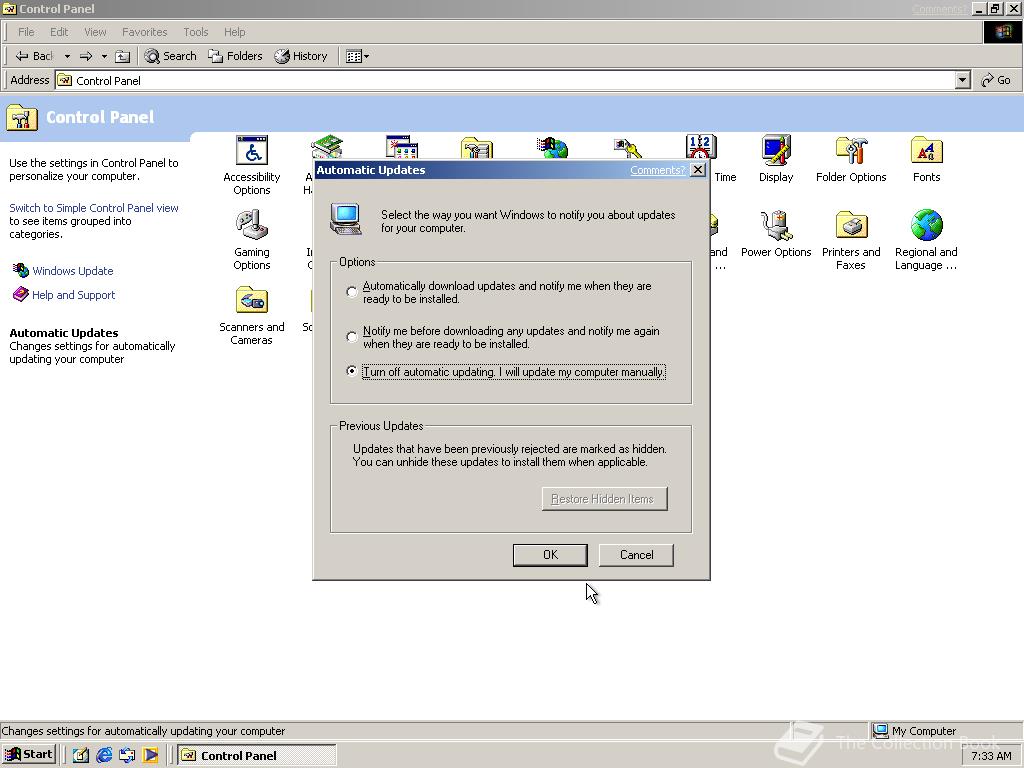The width and height of the screenshot is (1024, 768).
Task: Click the system tray clock
Action: pyautogui.click(x=991, y=756)
